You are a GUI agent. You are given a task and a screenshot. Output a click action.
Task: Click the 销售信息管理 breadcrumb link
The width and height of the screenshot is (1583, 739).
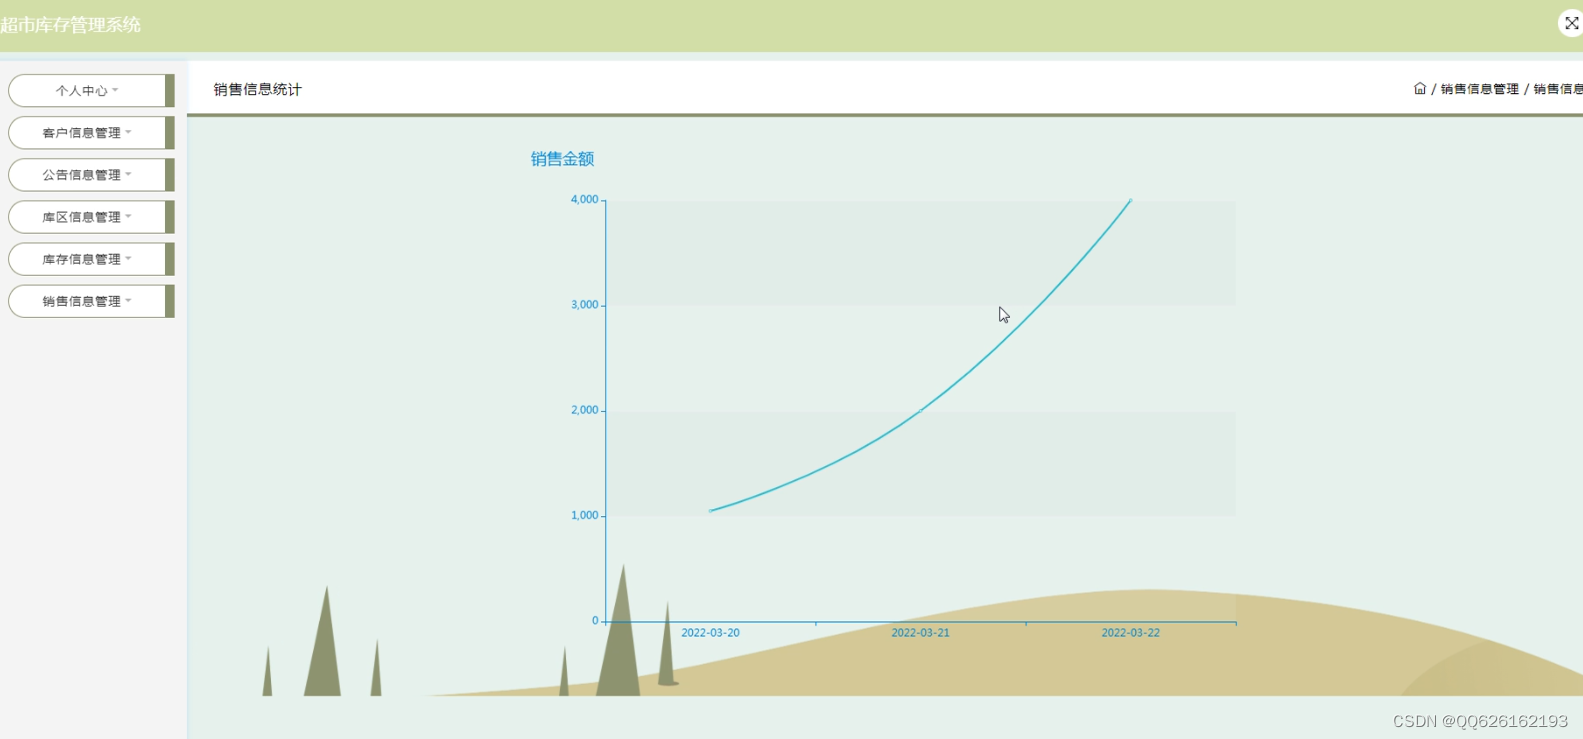coord(1479,89)
